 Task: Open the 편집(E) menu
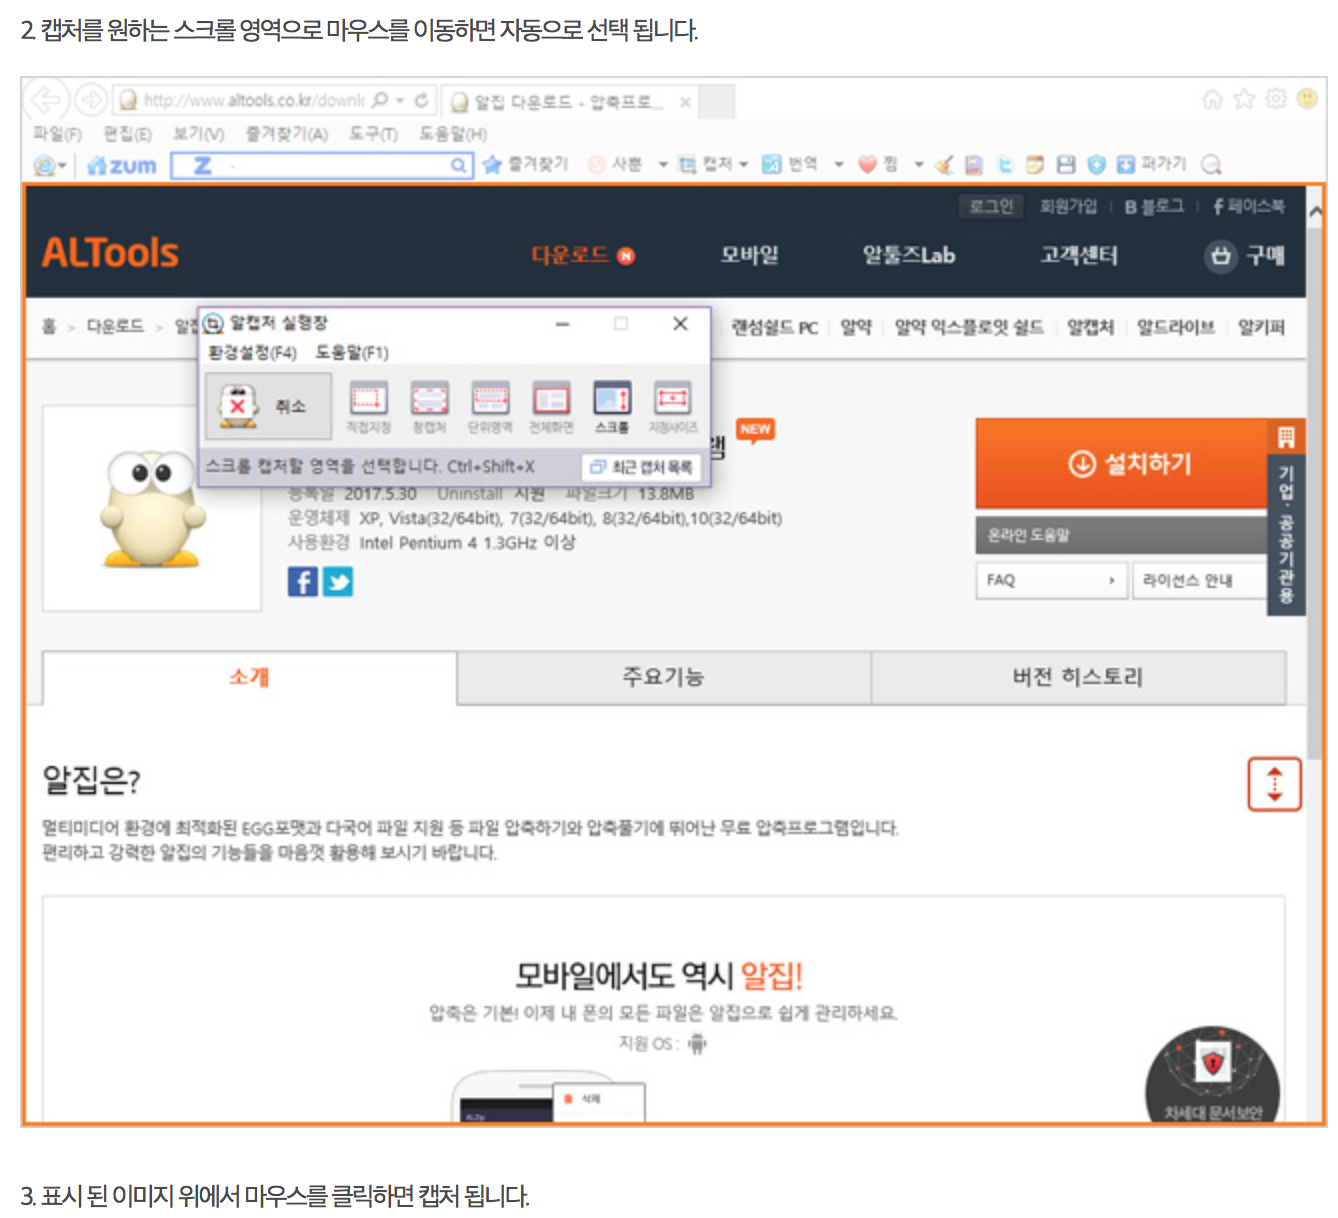128,134
